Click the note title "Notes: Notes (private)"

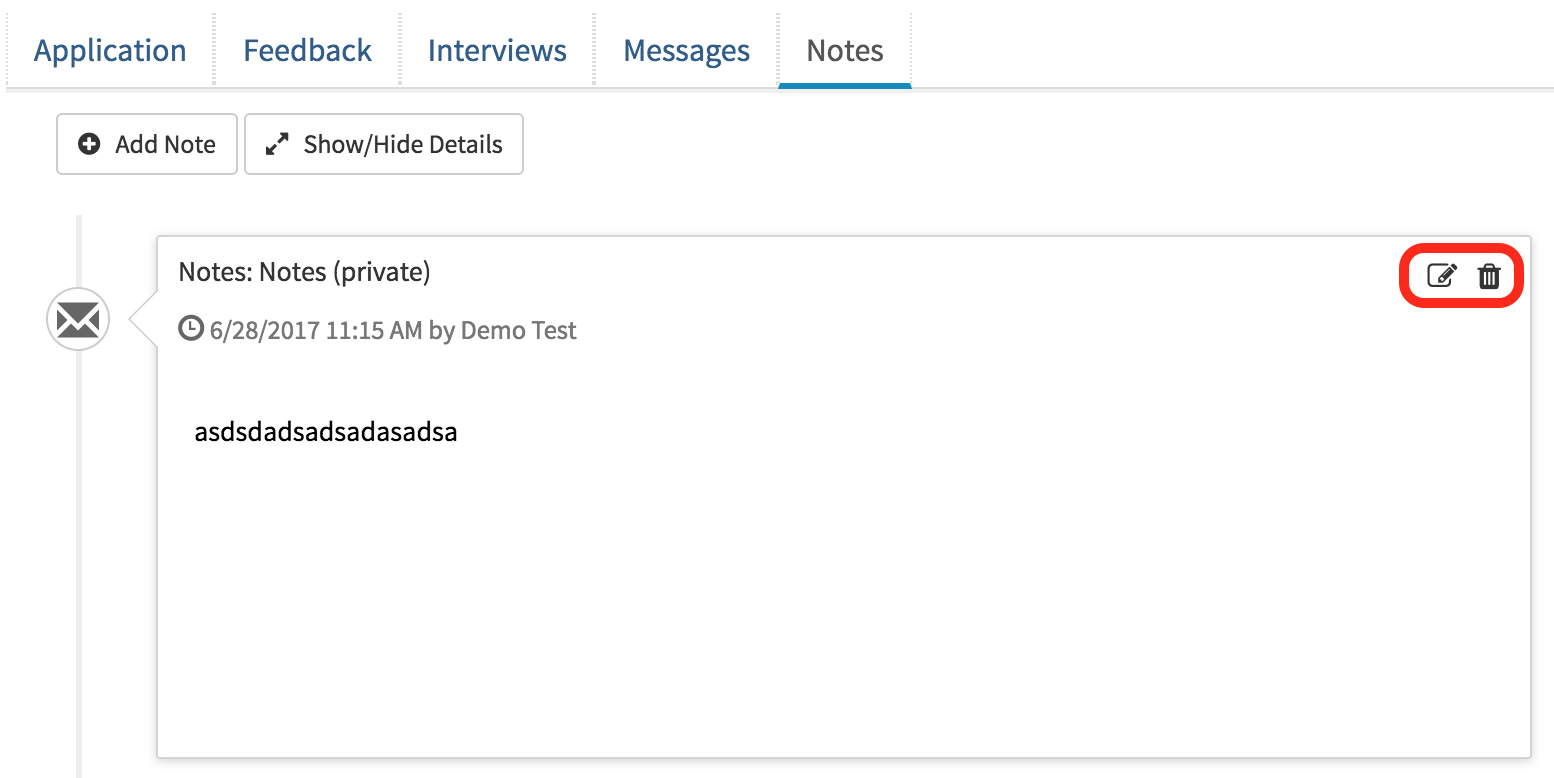pyautogui.click(x=304, y=271)
